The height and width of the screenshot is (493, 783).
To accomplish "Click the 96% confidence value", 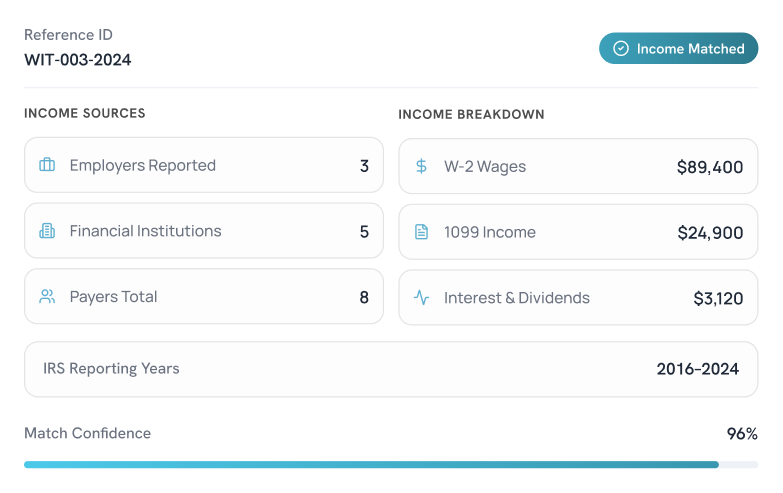I will 742,434.
